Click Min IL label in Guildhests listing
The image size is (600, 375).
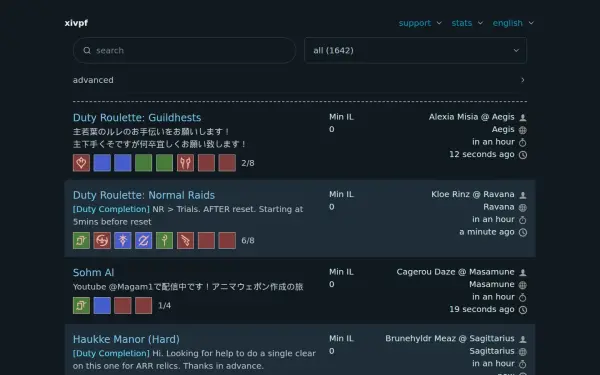coord(341,117)
